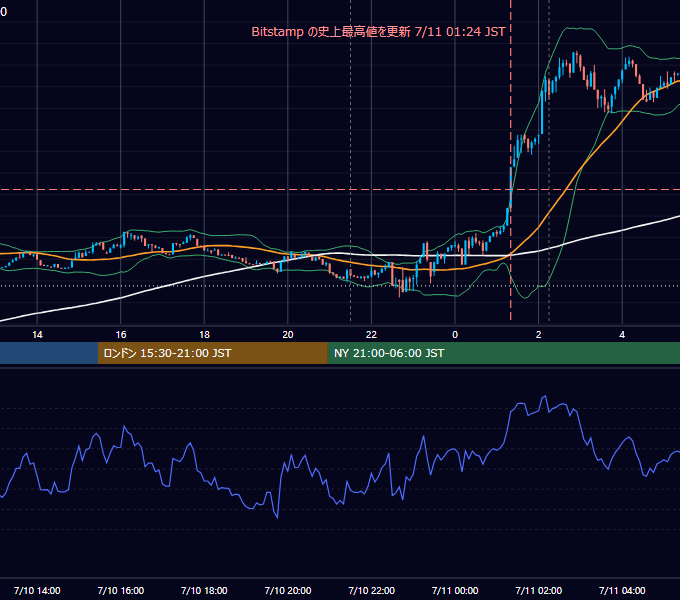Click the 0 hour label on price chart axis
Image resolution: width=680 pixels, height=600 pixels.
point(455,334)
